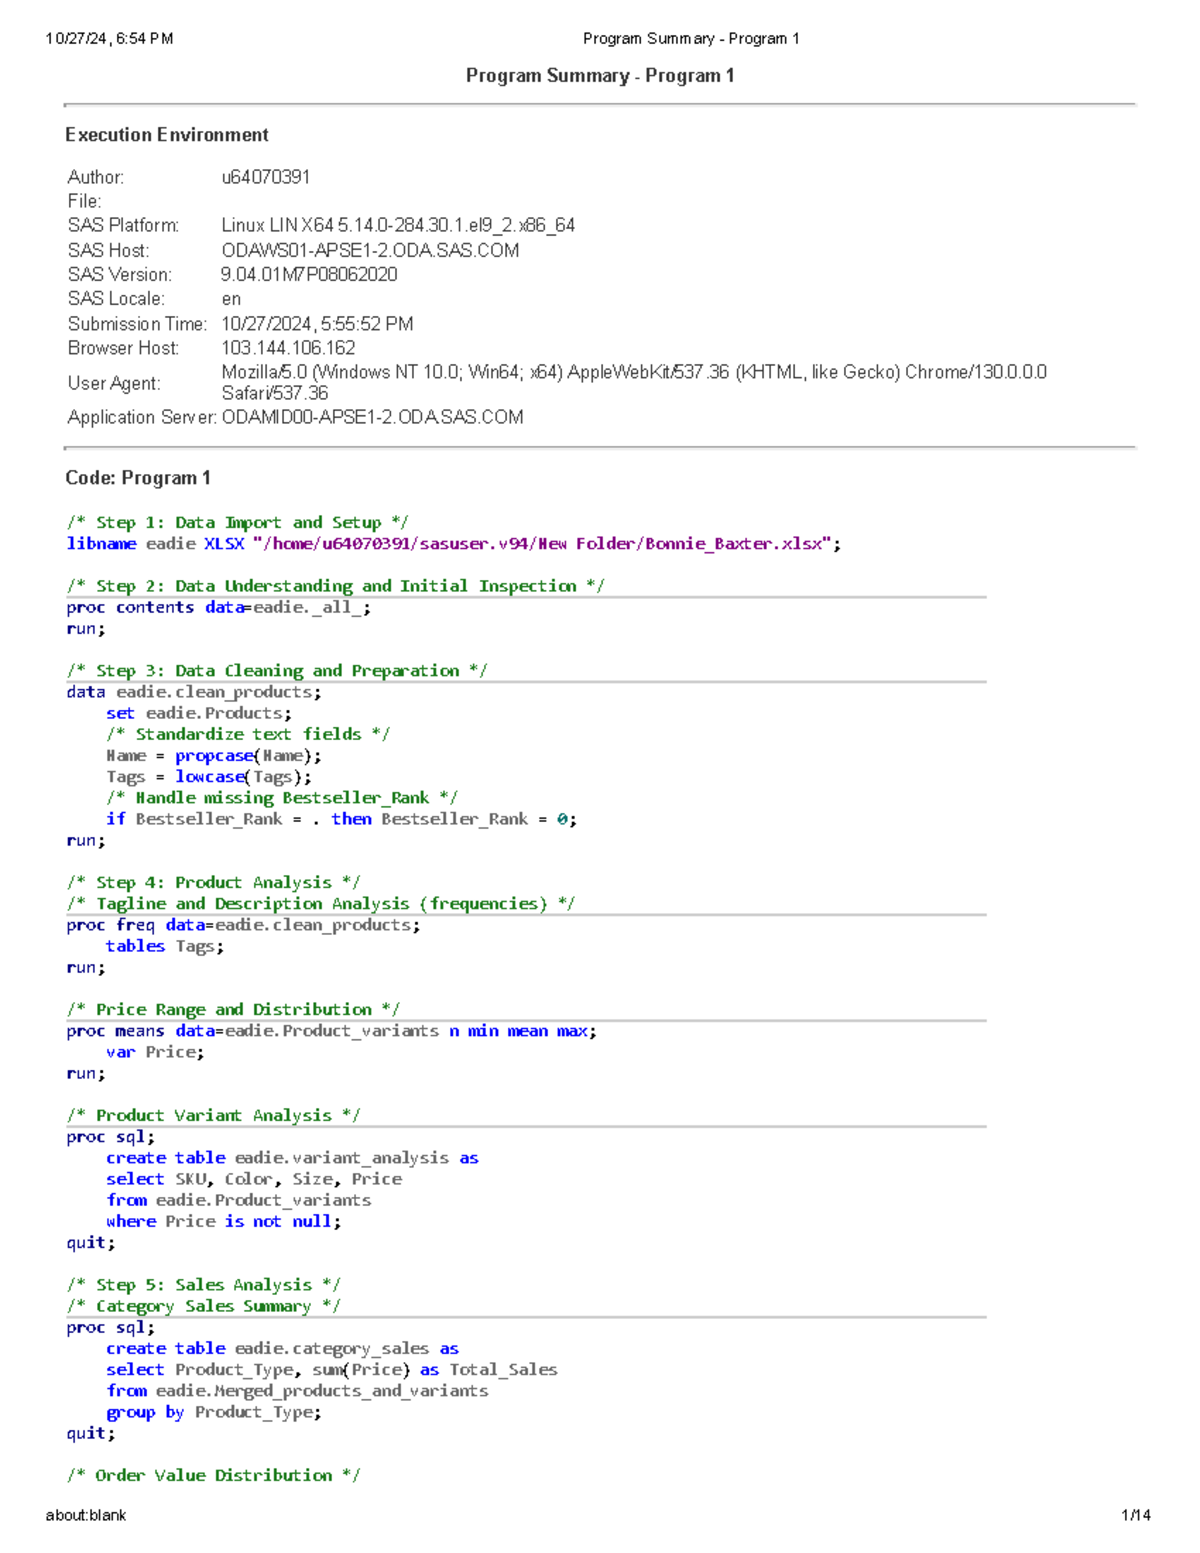Viewport: 1200px width, 1553px height.
Task: Click the 'proc freq' statement line
Action: (x=243, y=925)
